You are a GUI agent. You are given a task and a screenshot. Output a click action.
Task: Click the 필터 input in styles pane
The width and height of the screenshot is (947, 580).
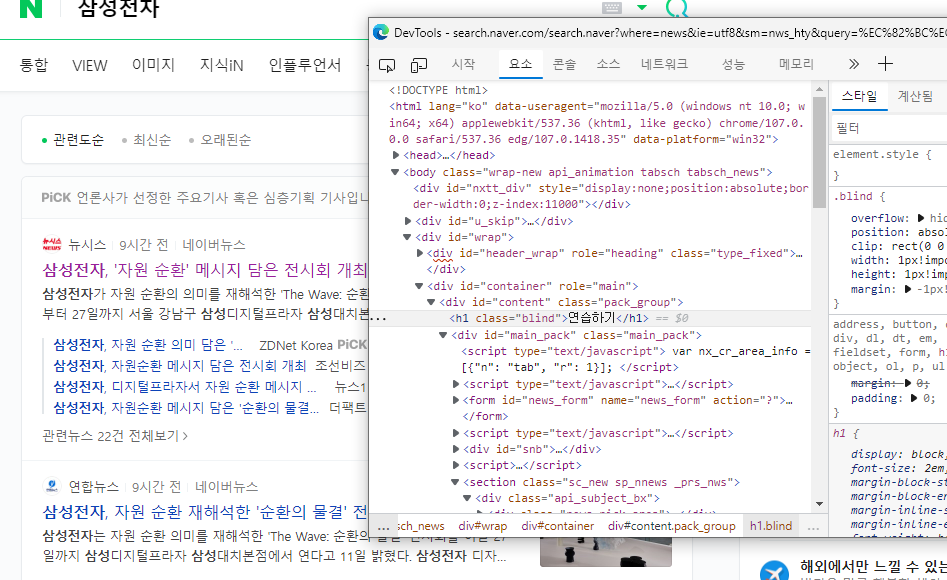click(889, 128)
